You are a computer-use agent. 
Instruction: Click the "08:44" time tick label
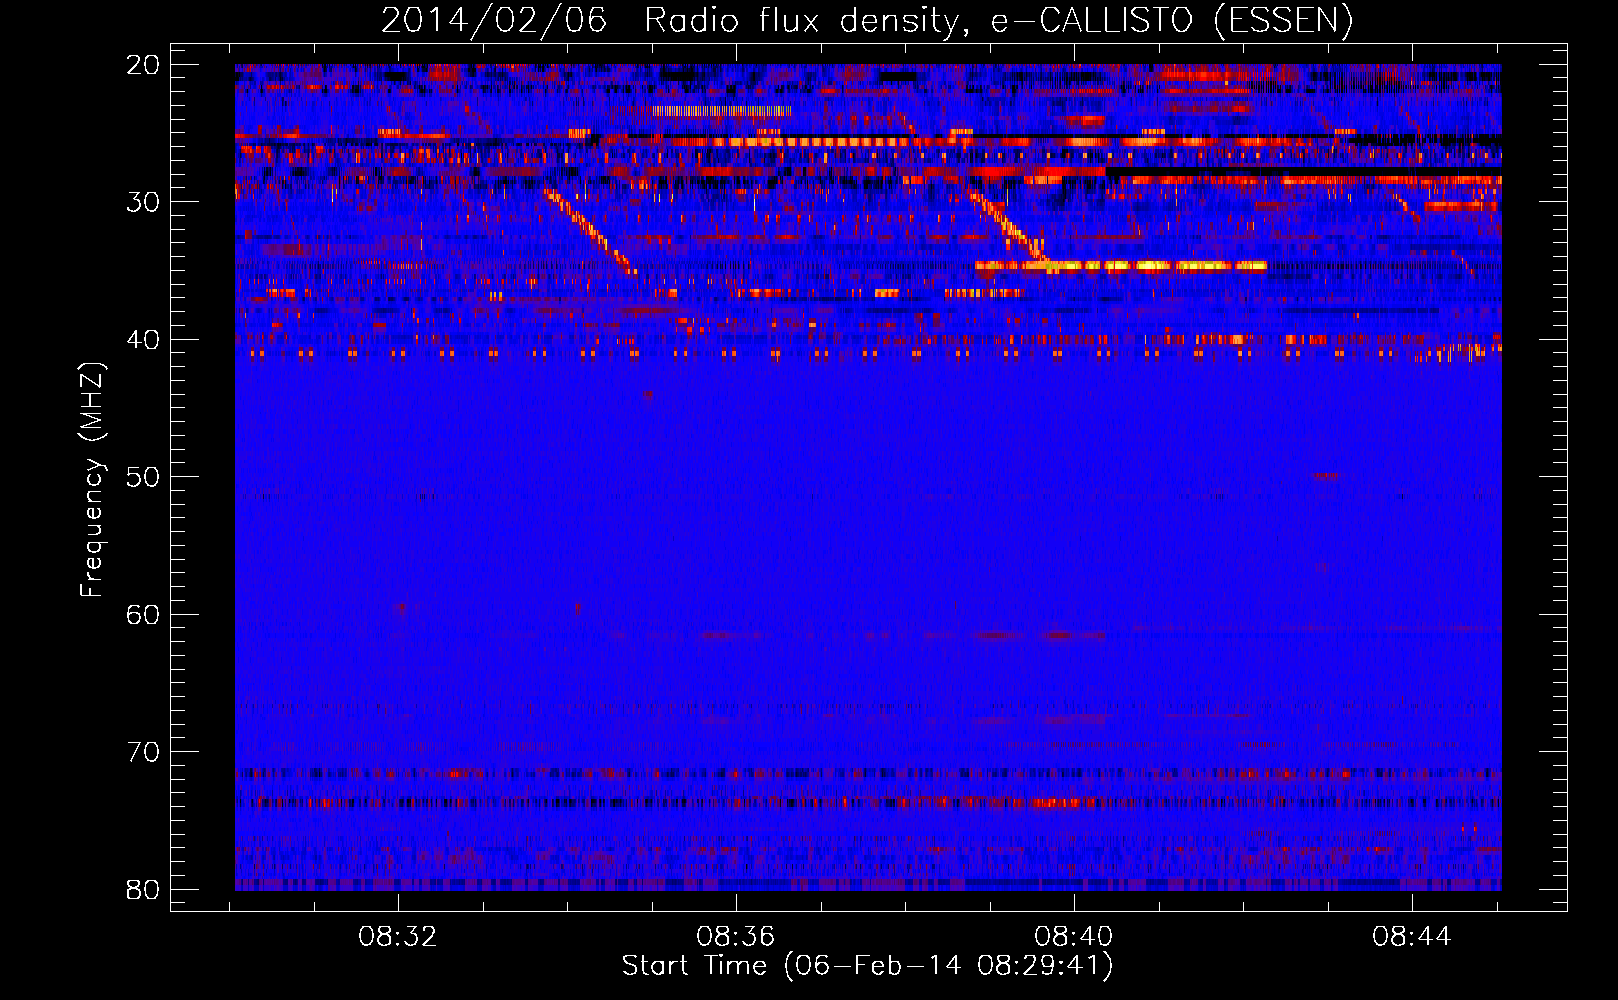[1411, 937]
